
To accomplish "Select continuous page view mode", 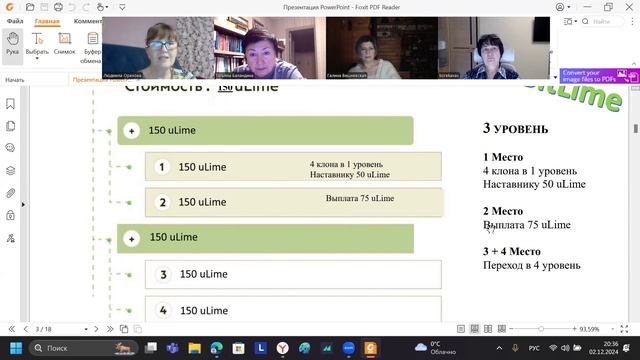I will 474,329.
